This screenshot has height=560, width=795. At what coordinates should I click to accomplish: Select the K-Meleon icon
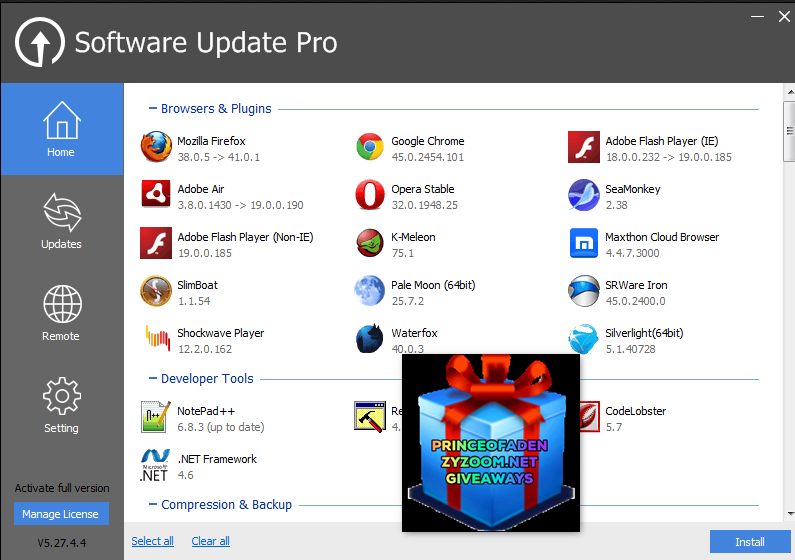(x=370, y=243)
